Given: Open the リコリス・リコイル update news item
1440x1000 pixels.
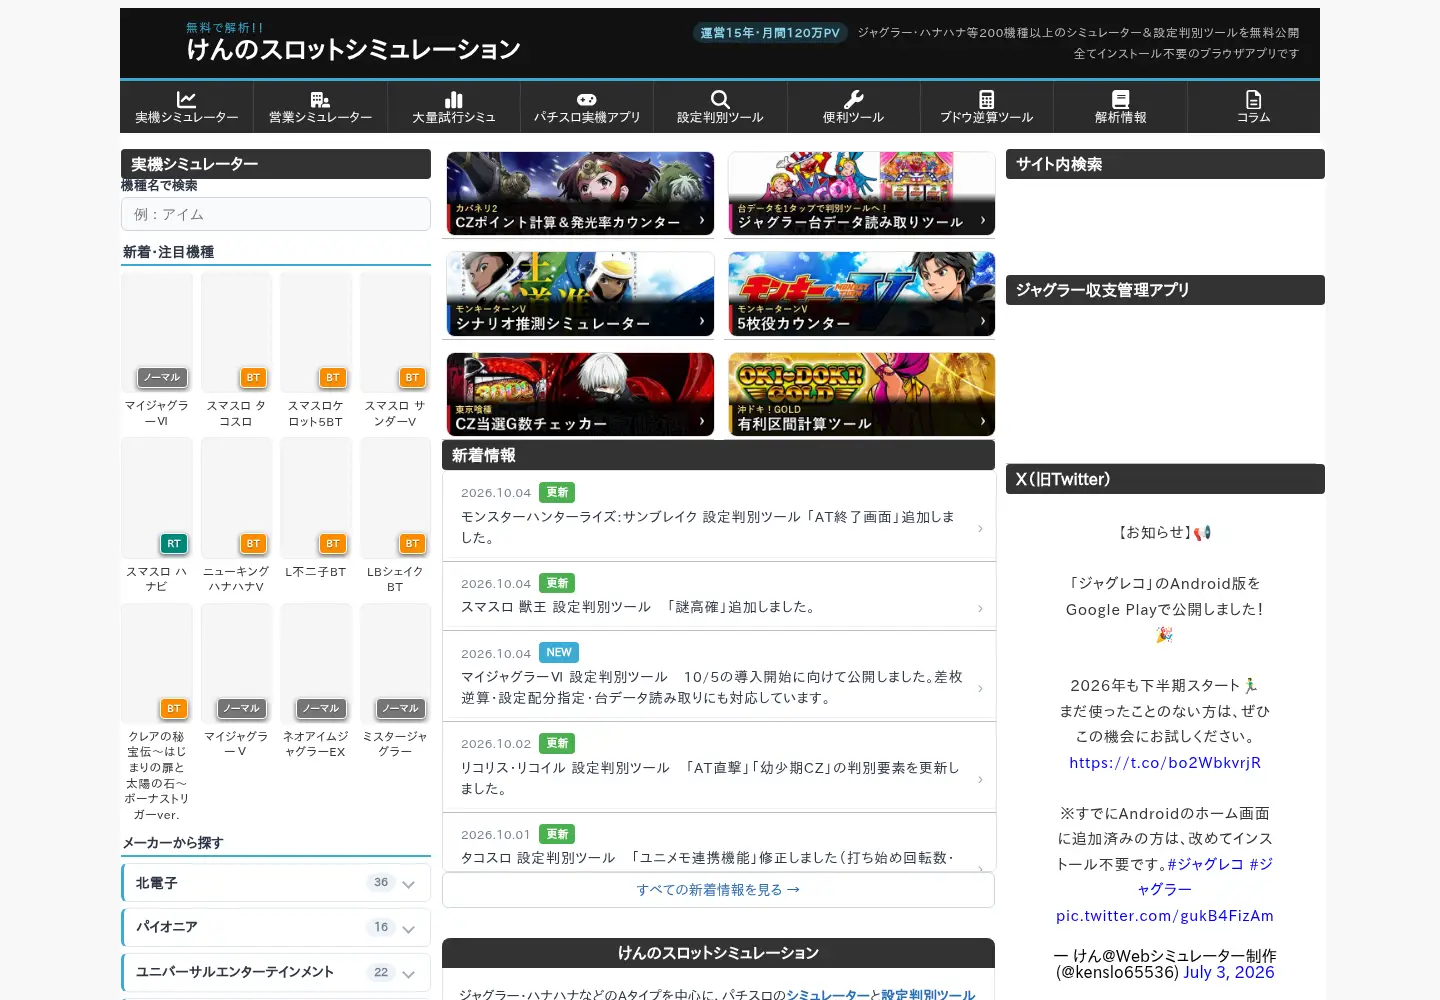Looking at the screenshot, I should click(x=719, y=766).
